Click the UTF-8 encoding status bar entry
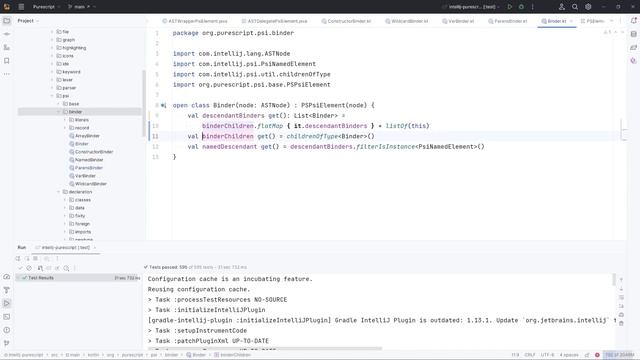 547,355
